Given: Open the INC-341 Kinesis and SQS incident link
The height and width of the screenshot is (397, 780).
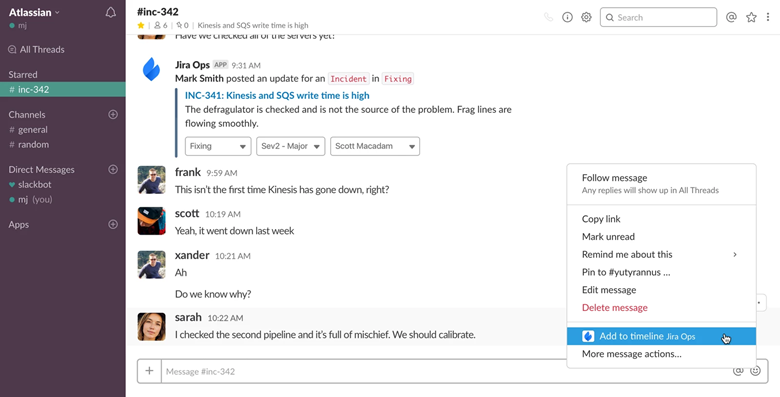Looking at the screenshot, I should tap(277, 95).
